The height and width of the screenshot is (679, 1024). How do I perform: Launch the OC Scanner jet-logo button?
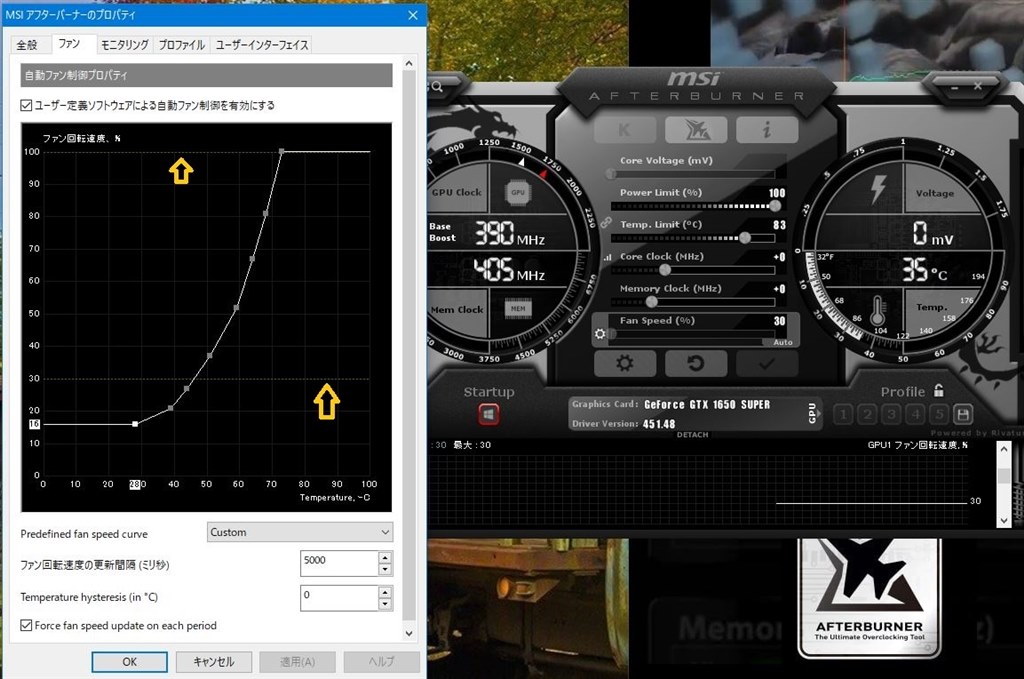(696, 130)
